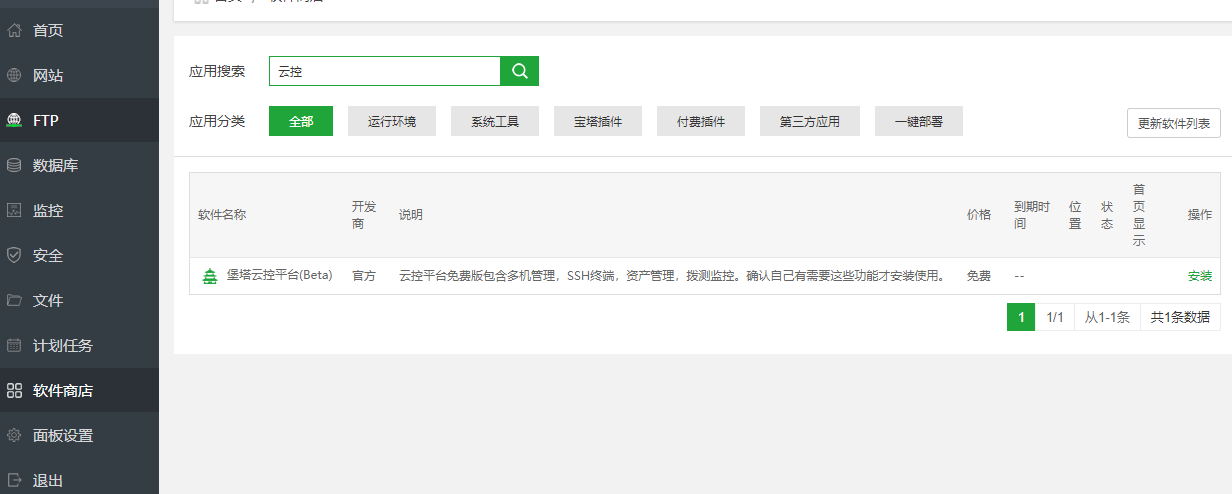
Task: Click page number 1 button
Action: point(1021,318)
